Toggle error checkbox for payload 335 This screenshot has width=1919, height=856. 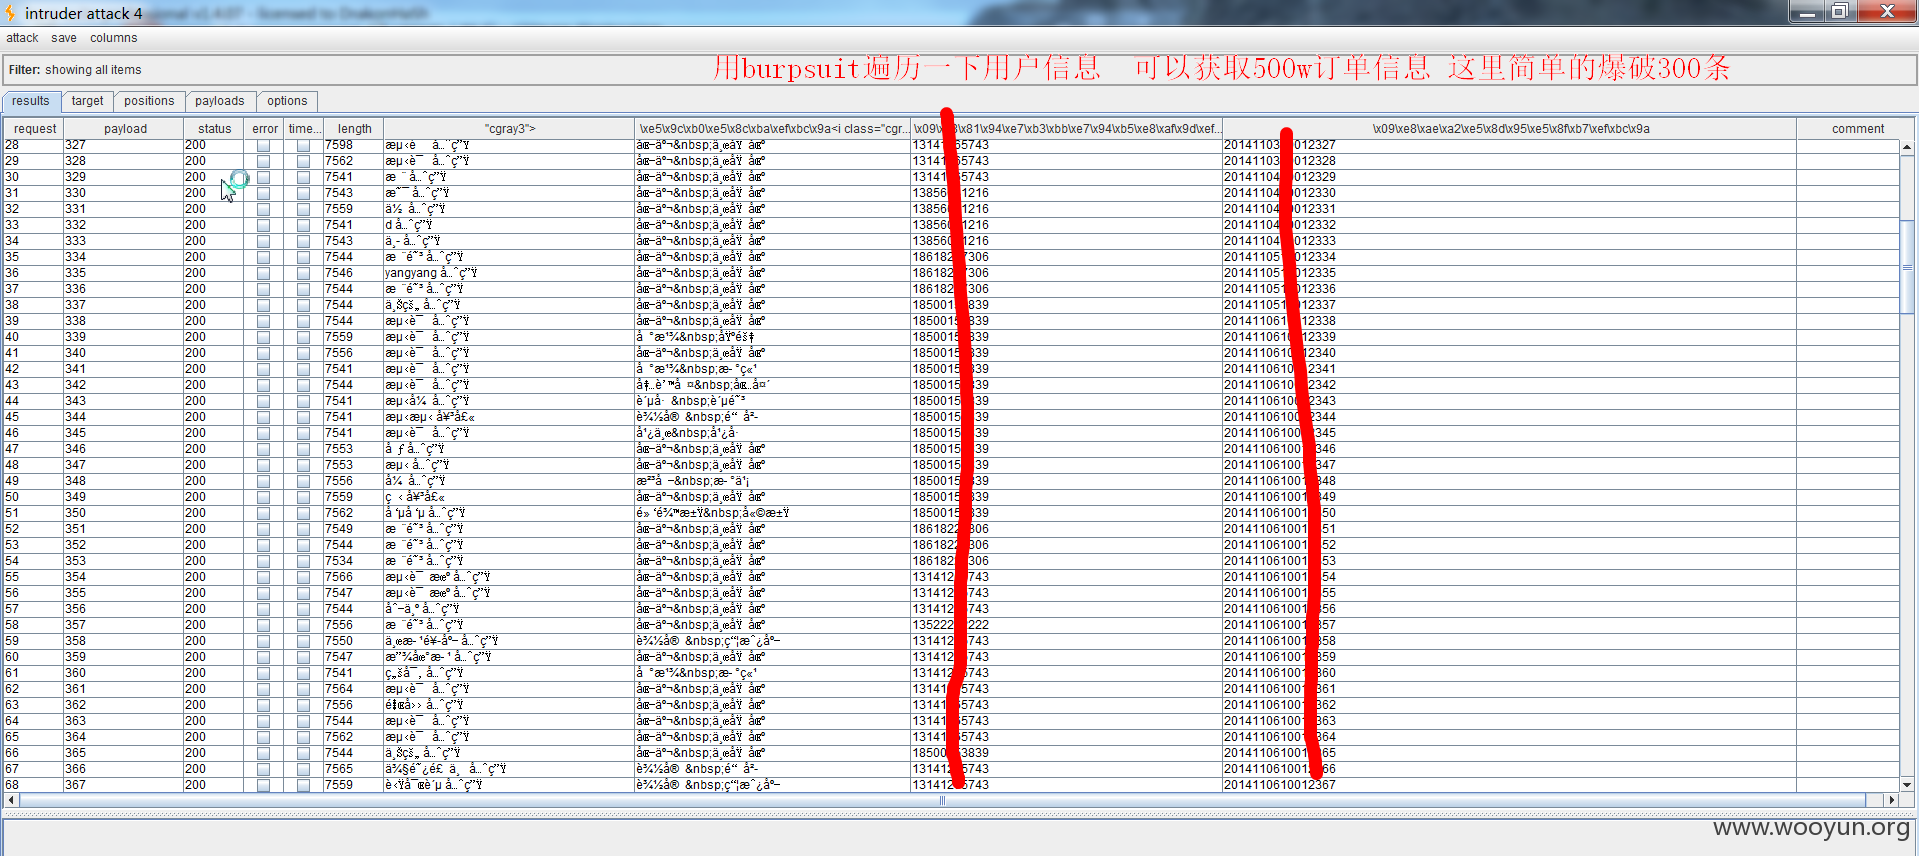(263, 274)
